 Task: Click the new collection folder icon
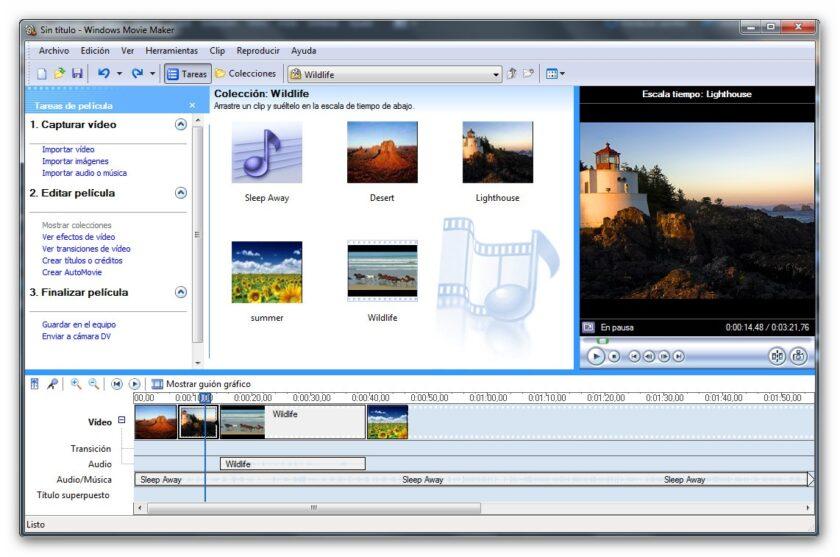point(529,73)
